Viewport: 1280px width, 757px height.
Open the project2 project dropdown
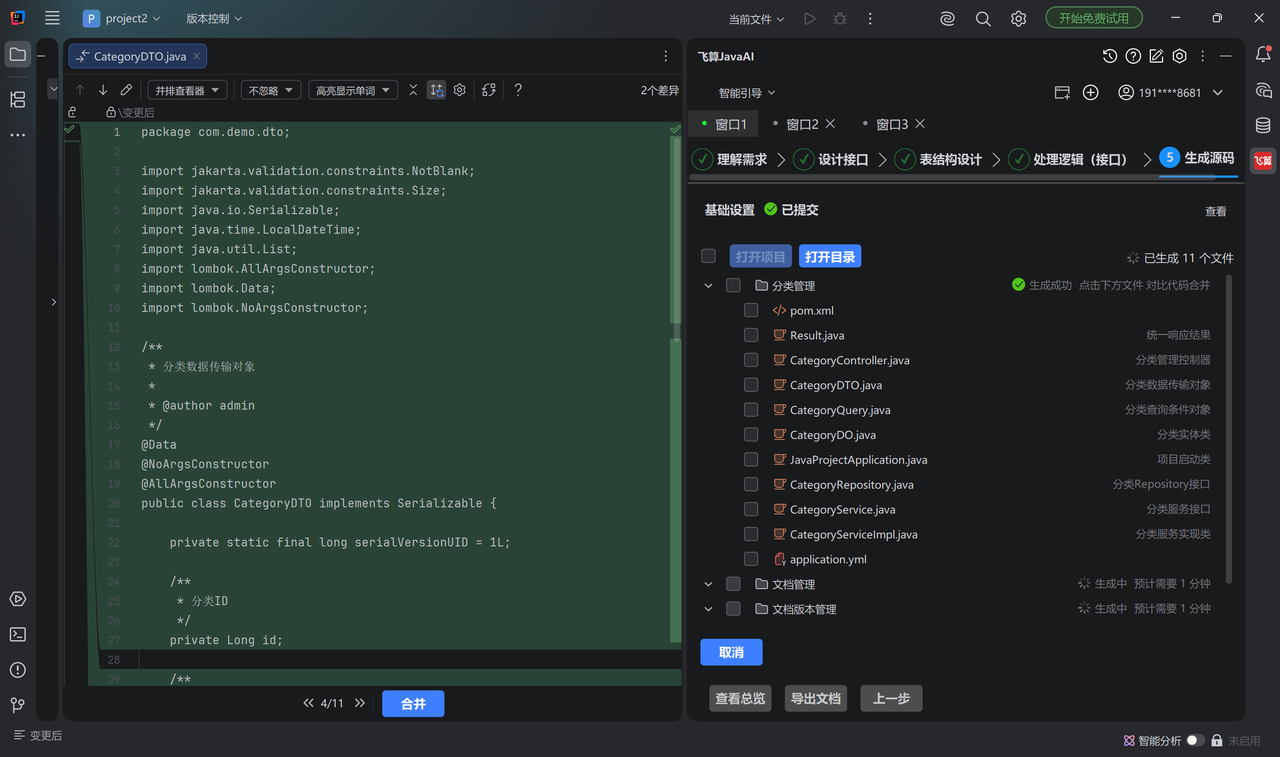click(x=123, y=18)
